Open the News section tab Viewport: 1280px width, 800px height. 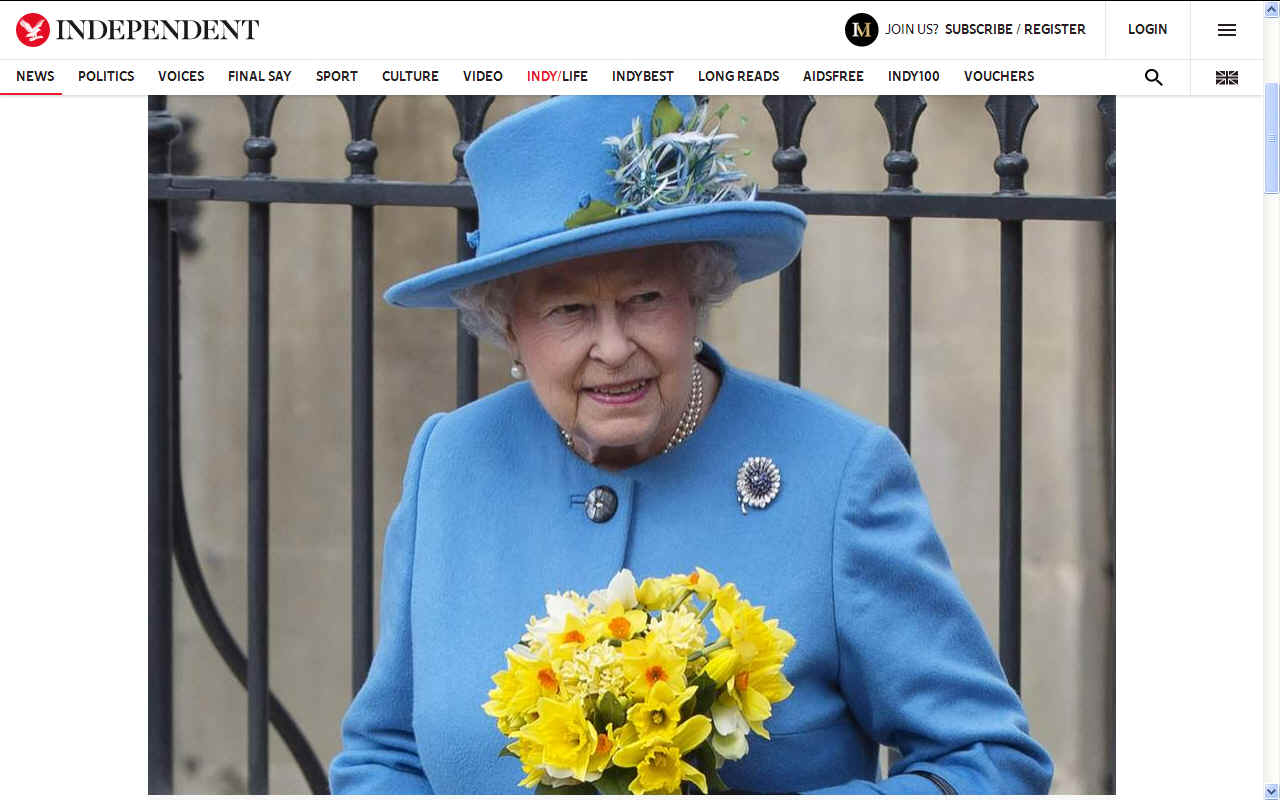(35, 76)
